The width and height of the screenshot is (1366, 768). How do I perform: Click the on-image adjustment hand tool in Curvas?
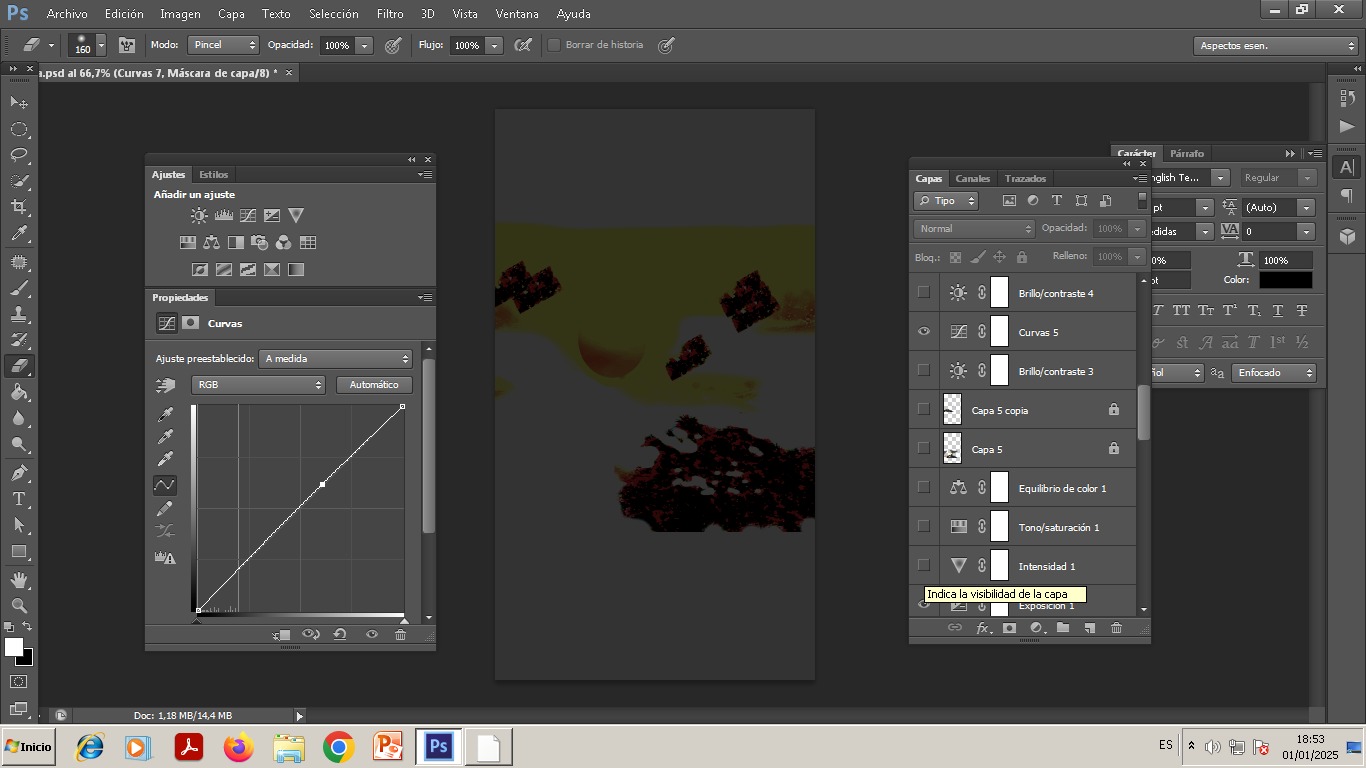point(165,385)
